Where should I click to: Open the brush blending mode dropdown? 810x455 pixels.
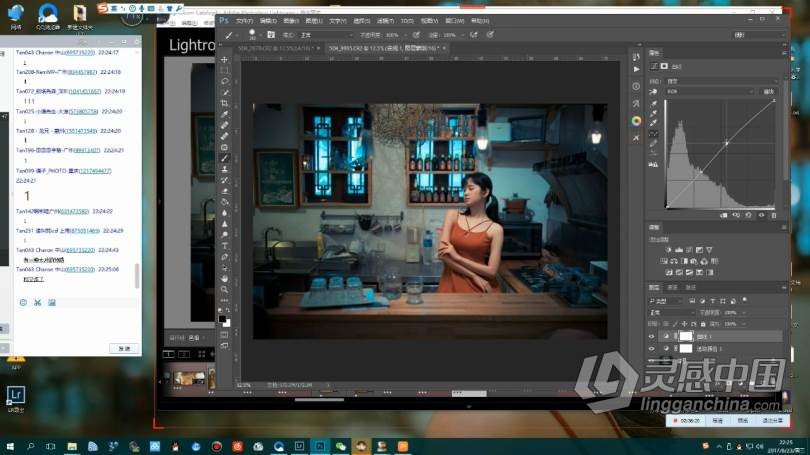(x=326, y=35)
